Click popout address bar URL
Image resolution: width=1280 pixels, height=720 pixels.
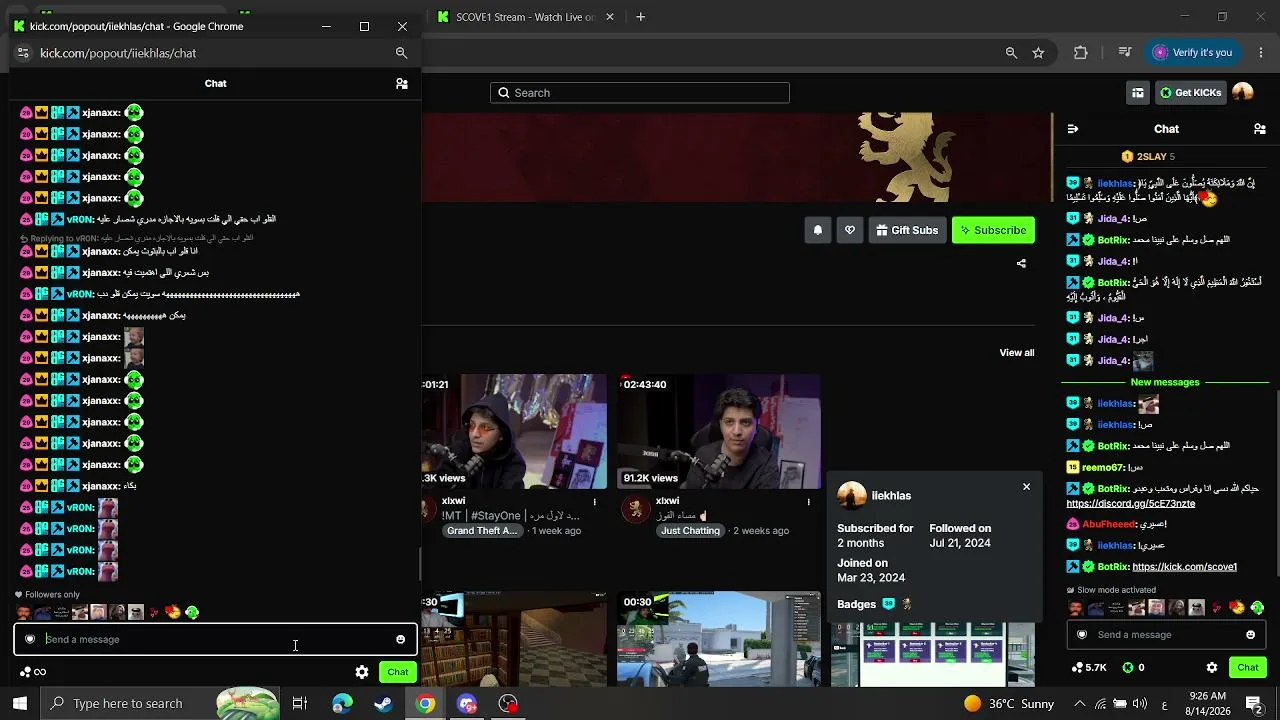click(x=118, y=53)
